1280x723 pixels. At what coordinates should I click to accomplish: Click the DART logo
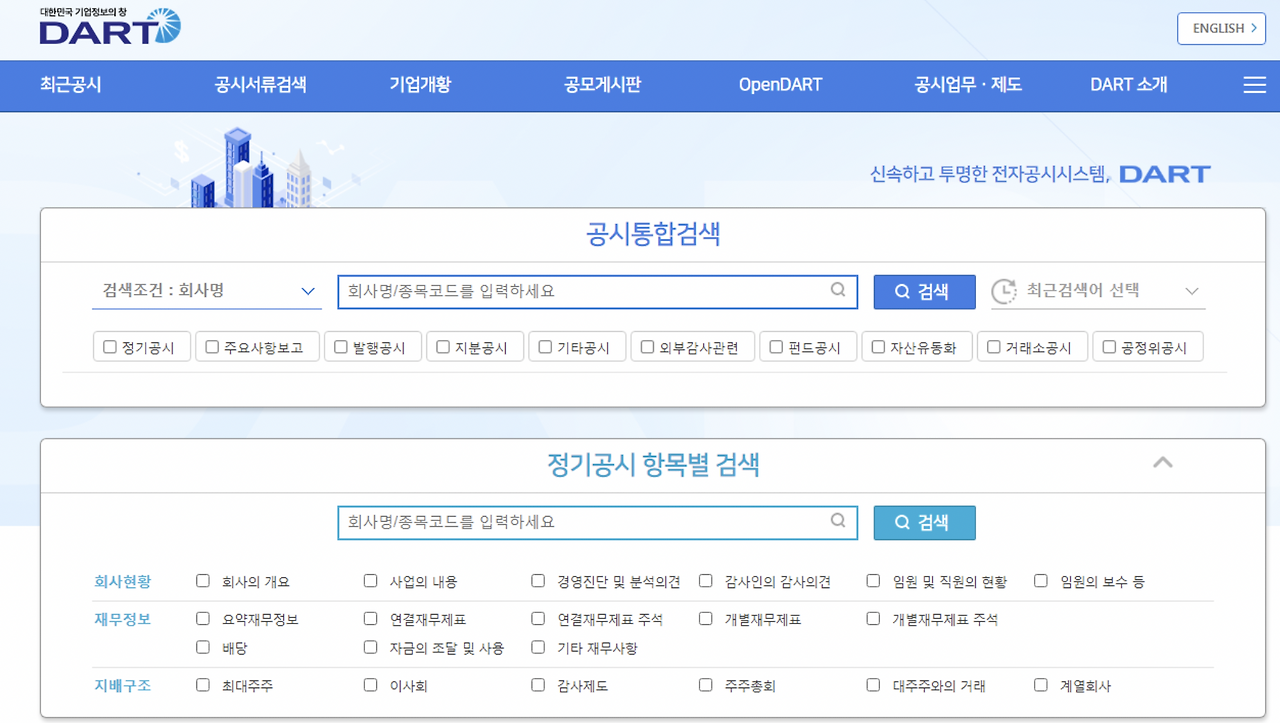[108, 26]
